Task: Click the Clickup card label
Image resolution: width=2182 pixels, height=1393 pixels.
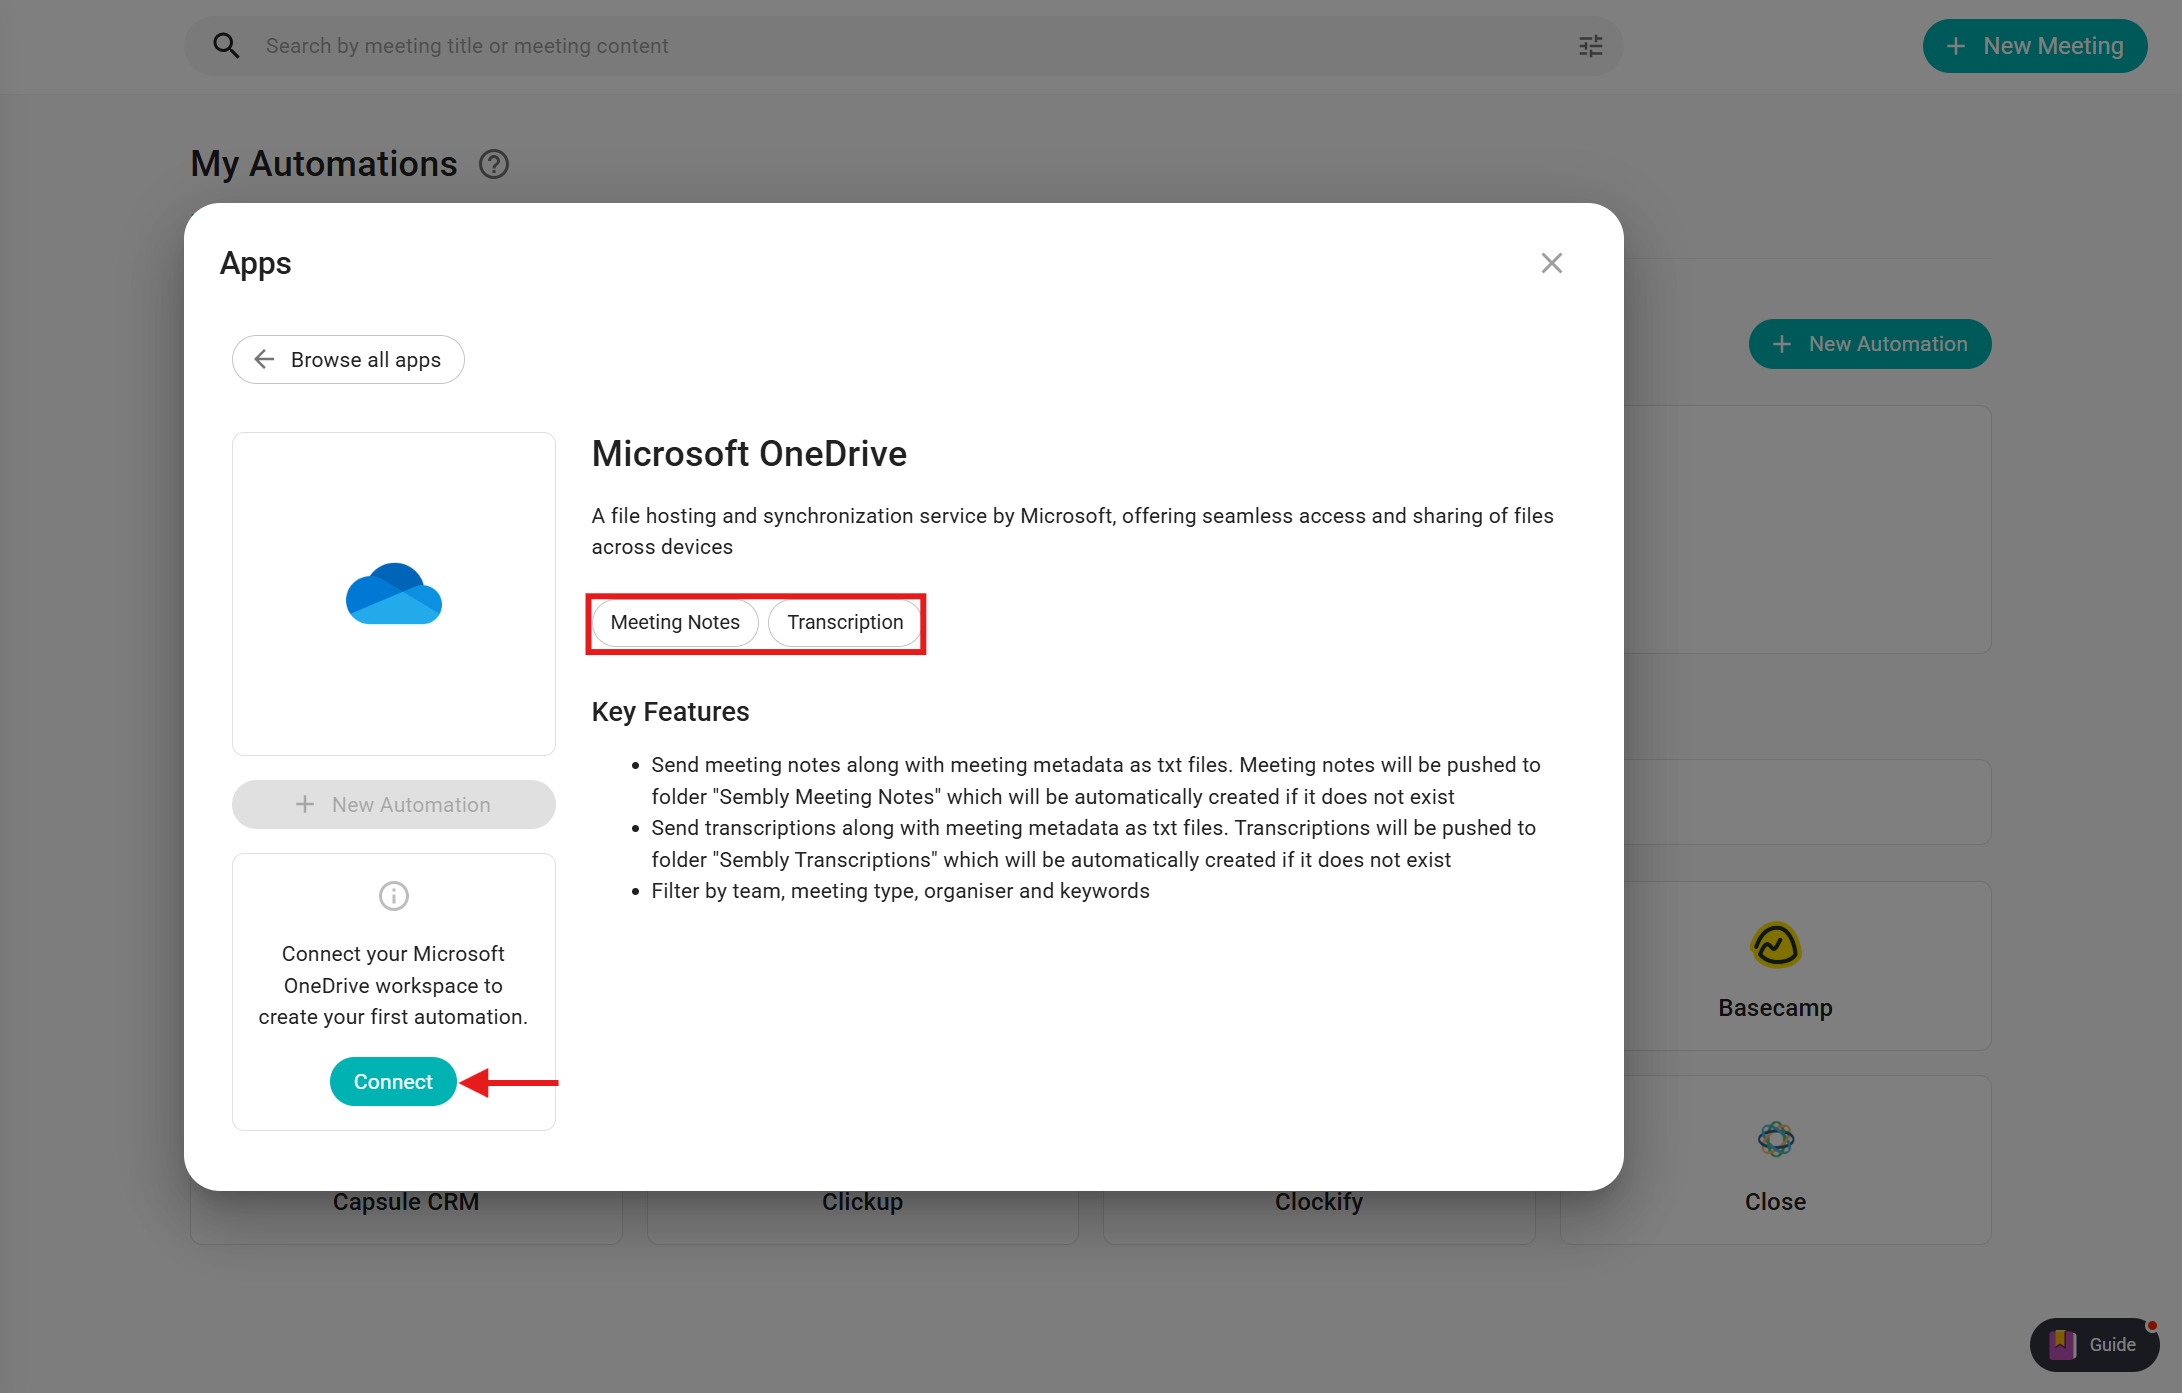Action: coord(862,1202)
